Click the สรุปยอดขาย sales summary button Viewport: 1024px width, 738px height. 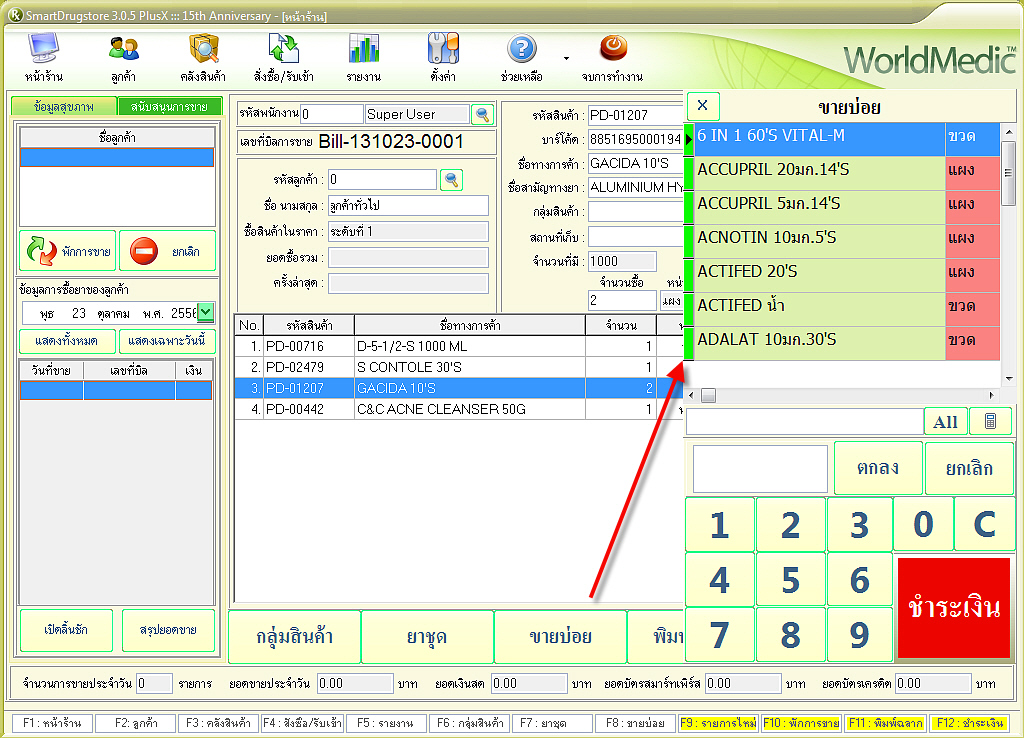168,630
